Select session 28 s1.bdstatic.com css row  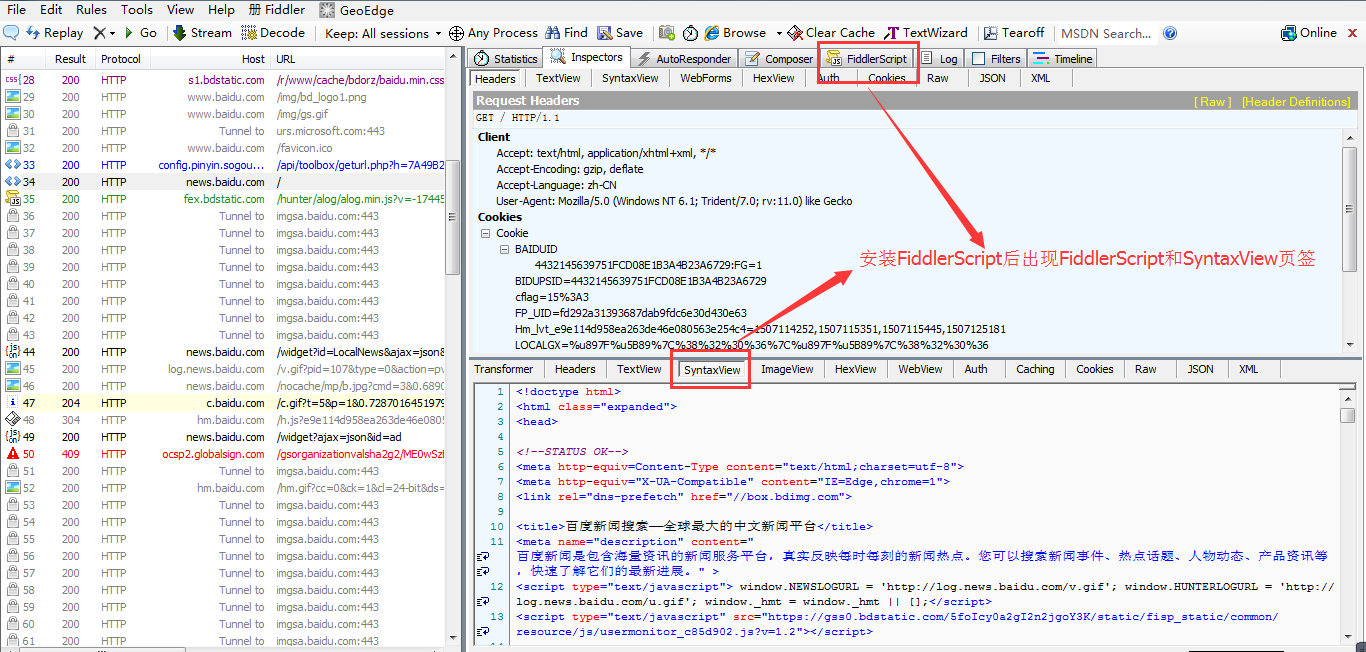point(224,80)
